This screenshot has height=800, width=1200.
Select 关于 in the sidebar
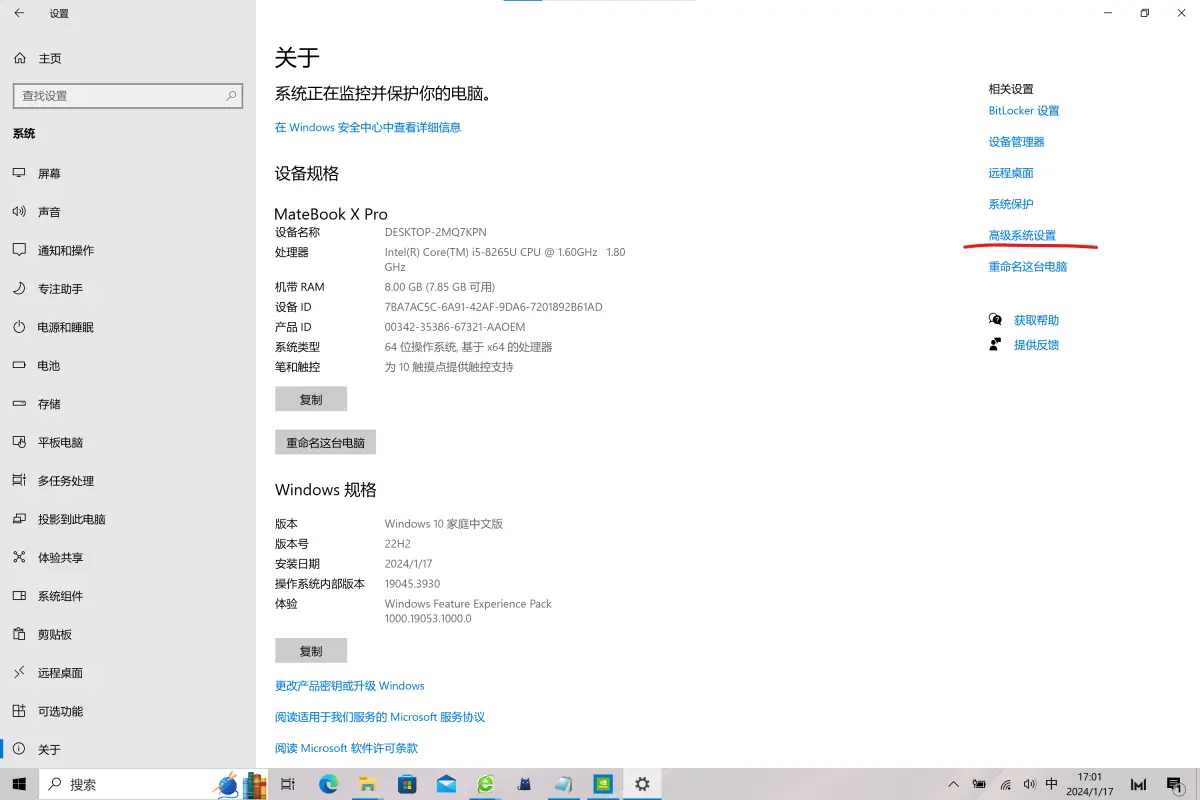click(x=128, y=749)
